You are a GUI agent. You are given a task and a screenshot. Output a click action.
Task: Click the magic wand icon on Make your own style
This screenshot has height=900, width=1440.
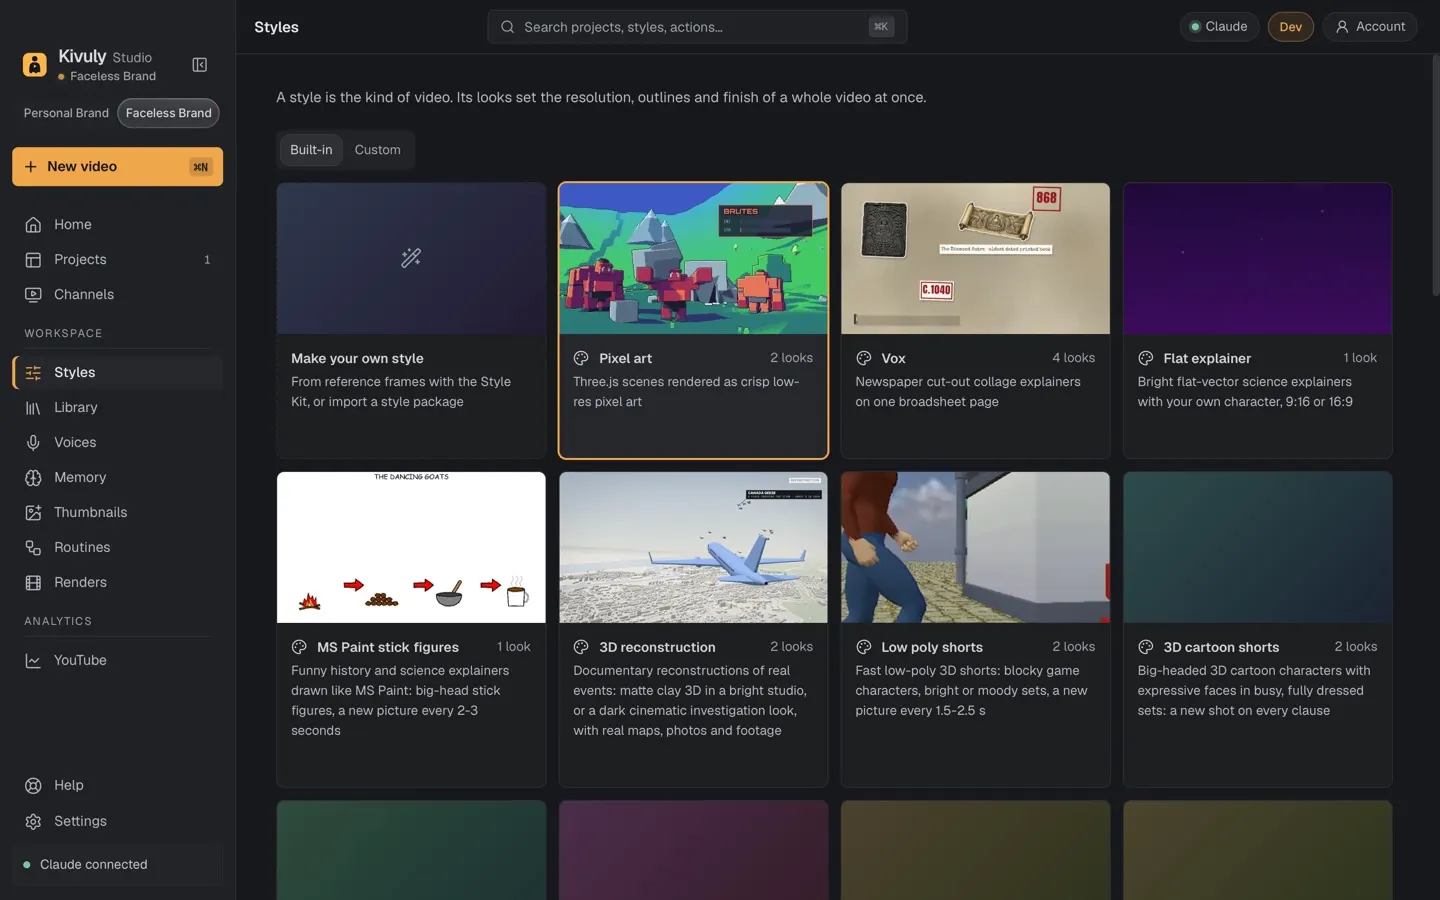411,258
